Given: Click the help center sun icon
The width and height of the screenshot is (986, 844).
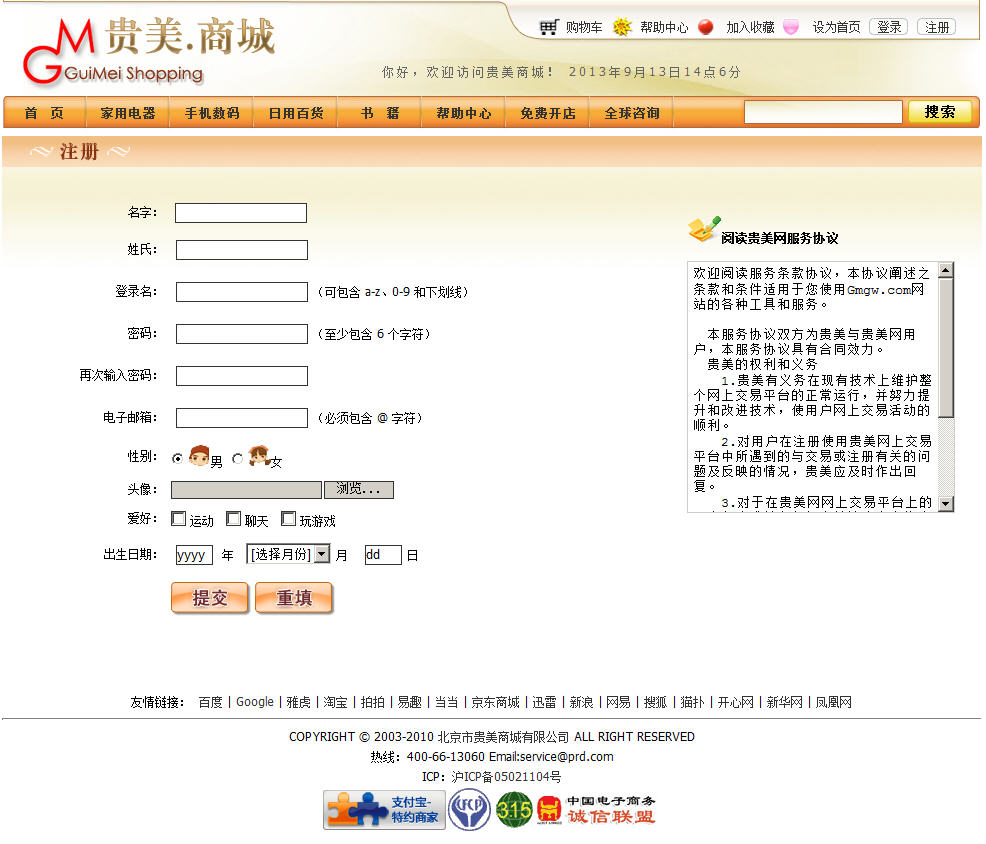Looking at the screenshot, I should pos(622,27).
